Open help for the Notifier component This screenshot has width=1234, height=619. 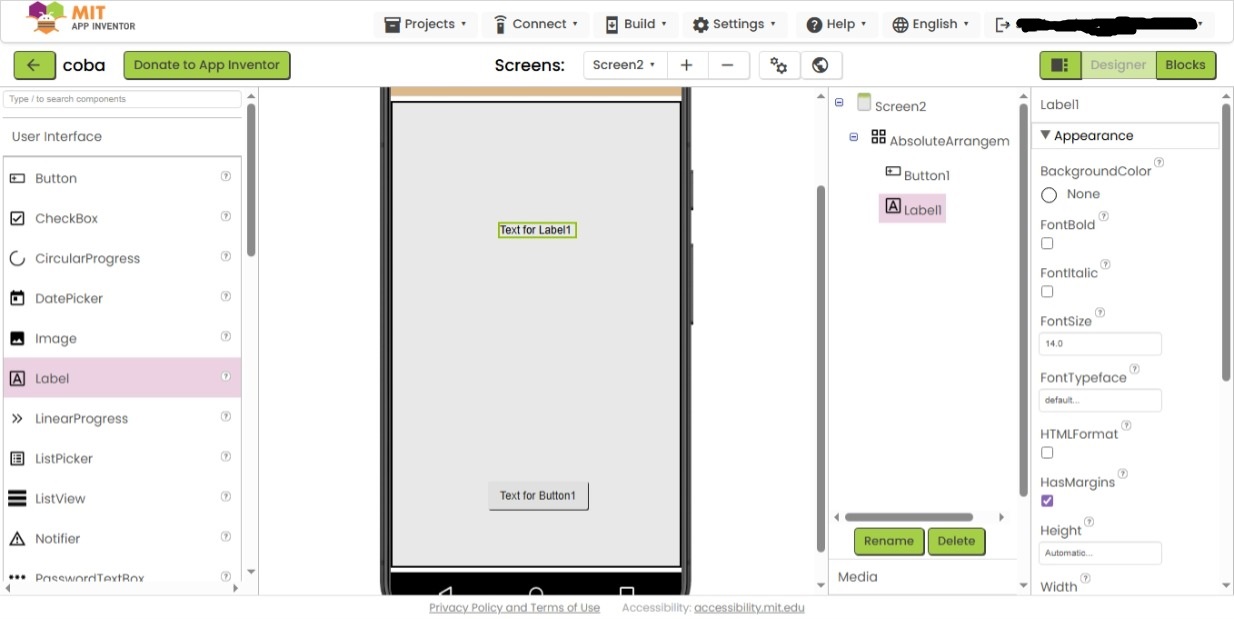(x=226, y=536)
